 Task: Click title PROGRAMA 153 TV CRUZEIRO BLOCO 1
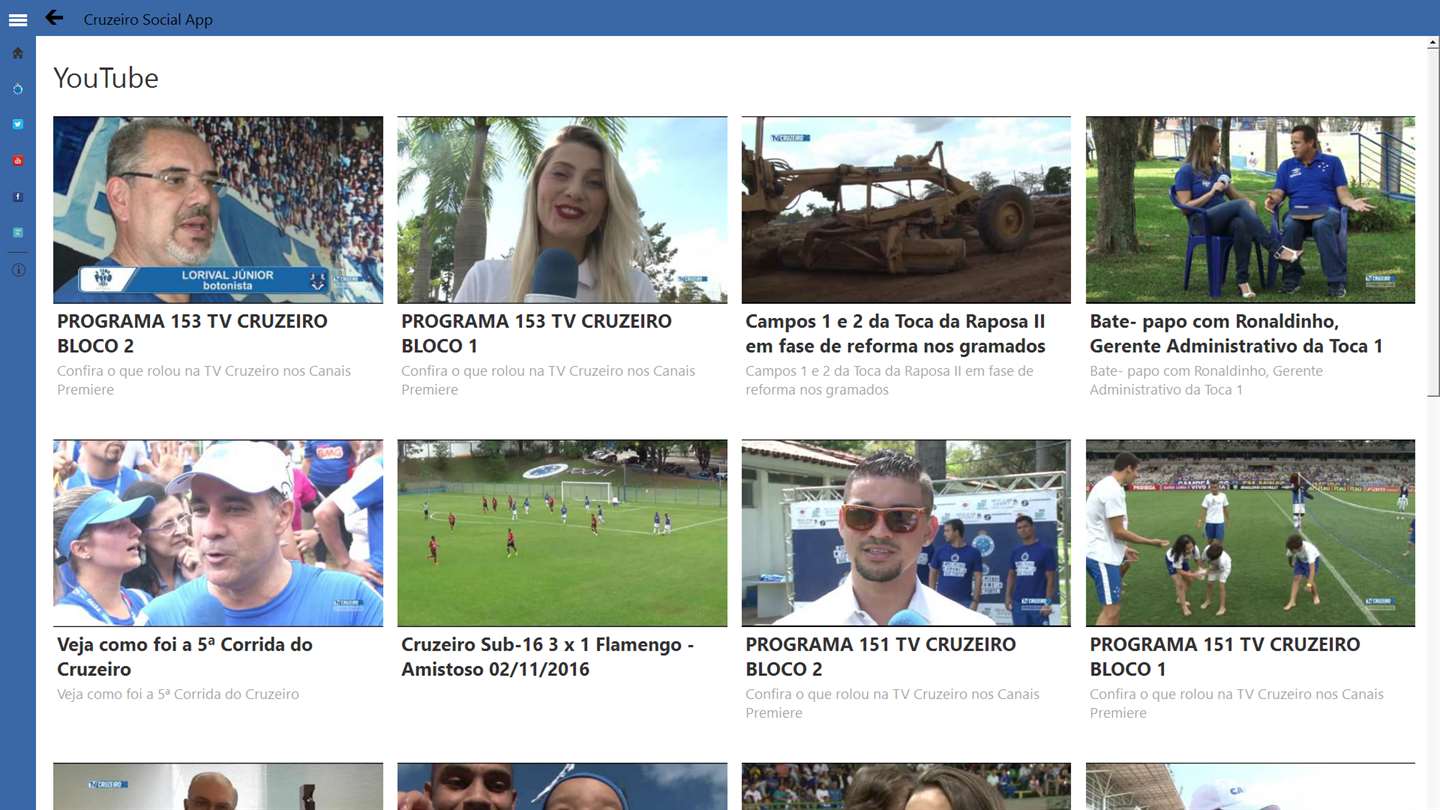[536, 334]
